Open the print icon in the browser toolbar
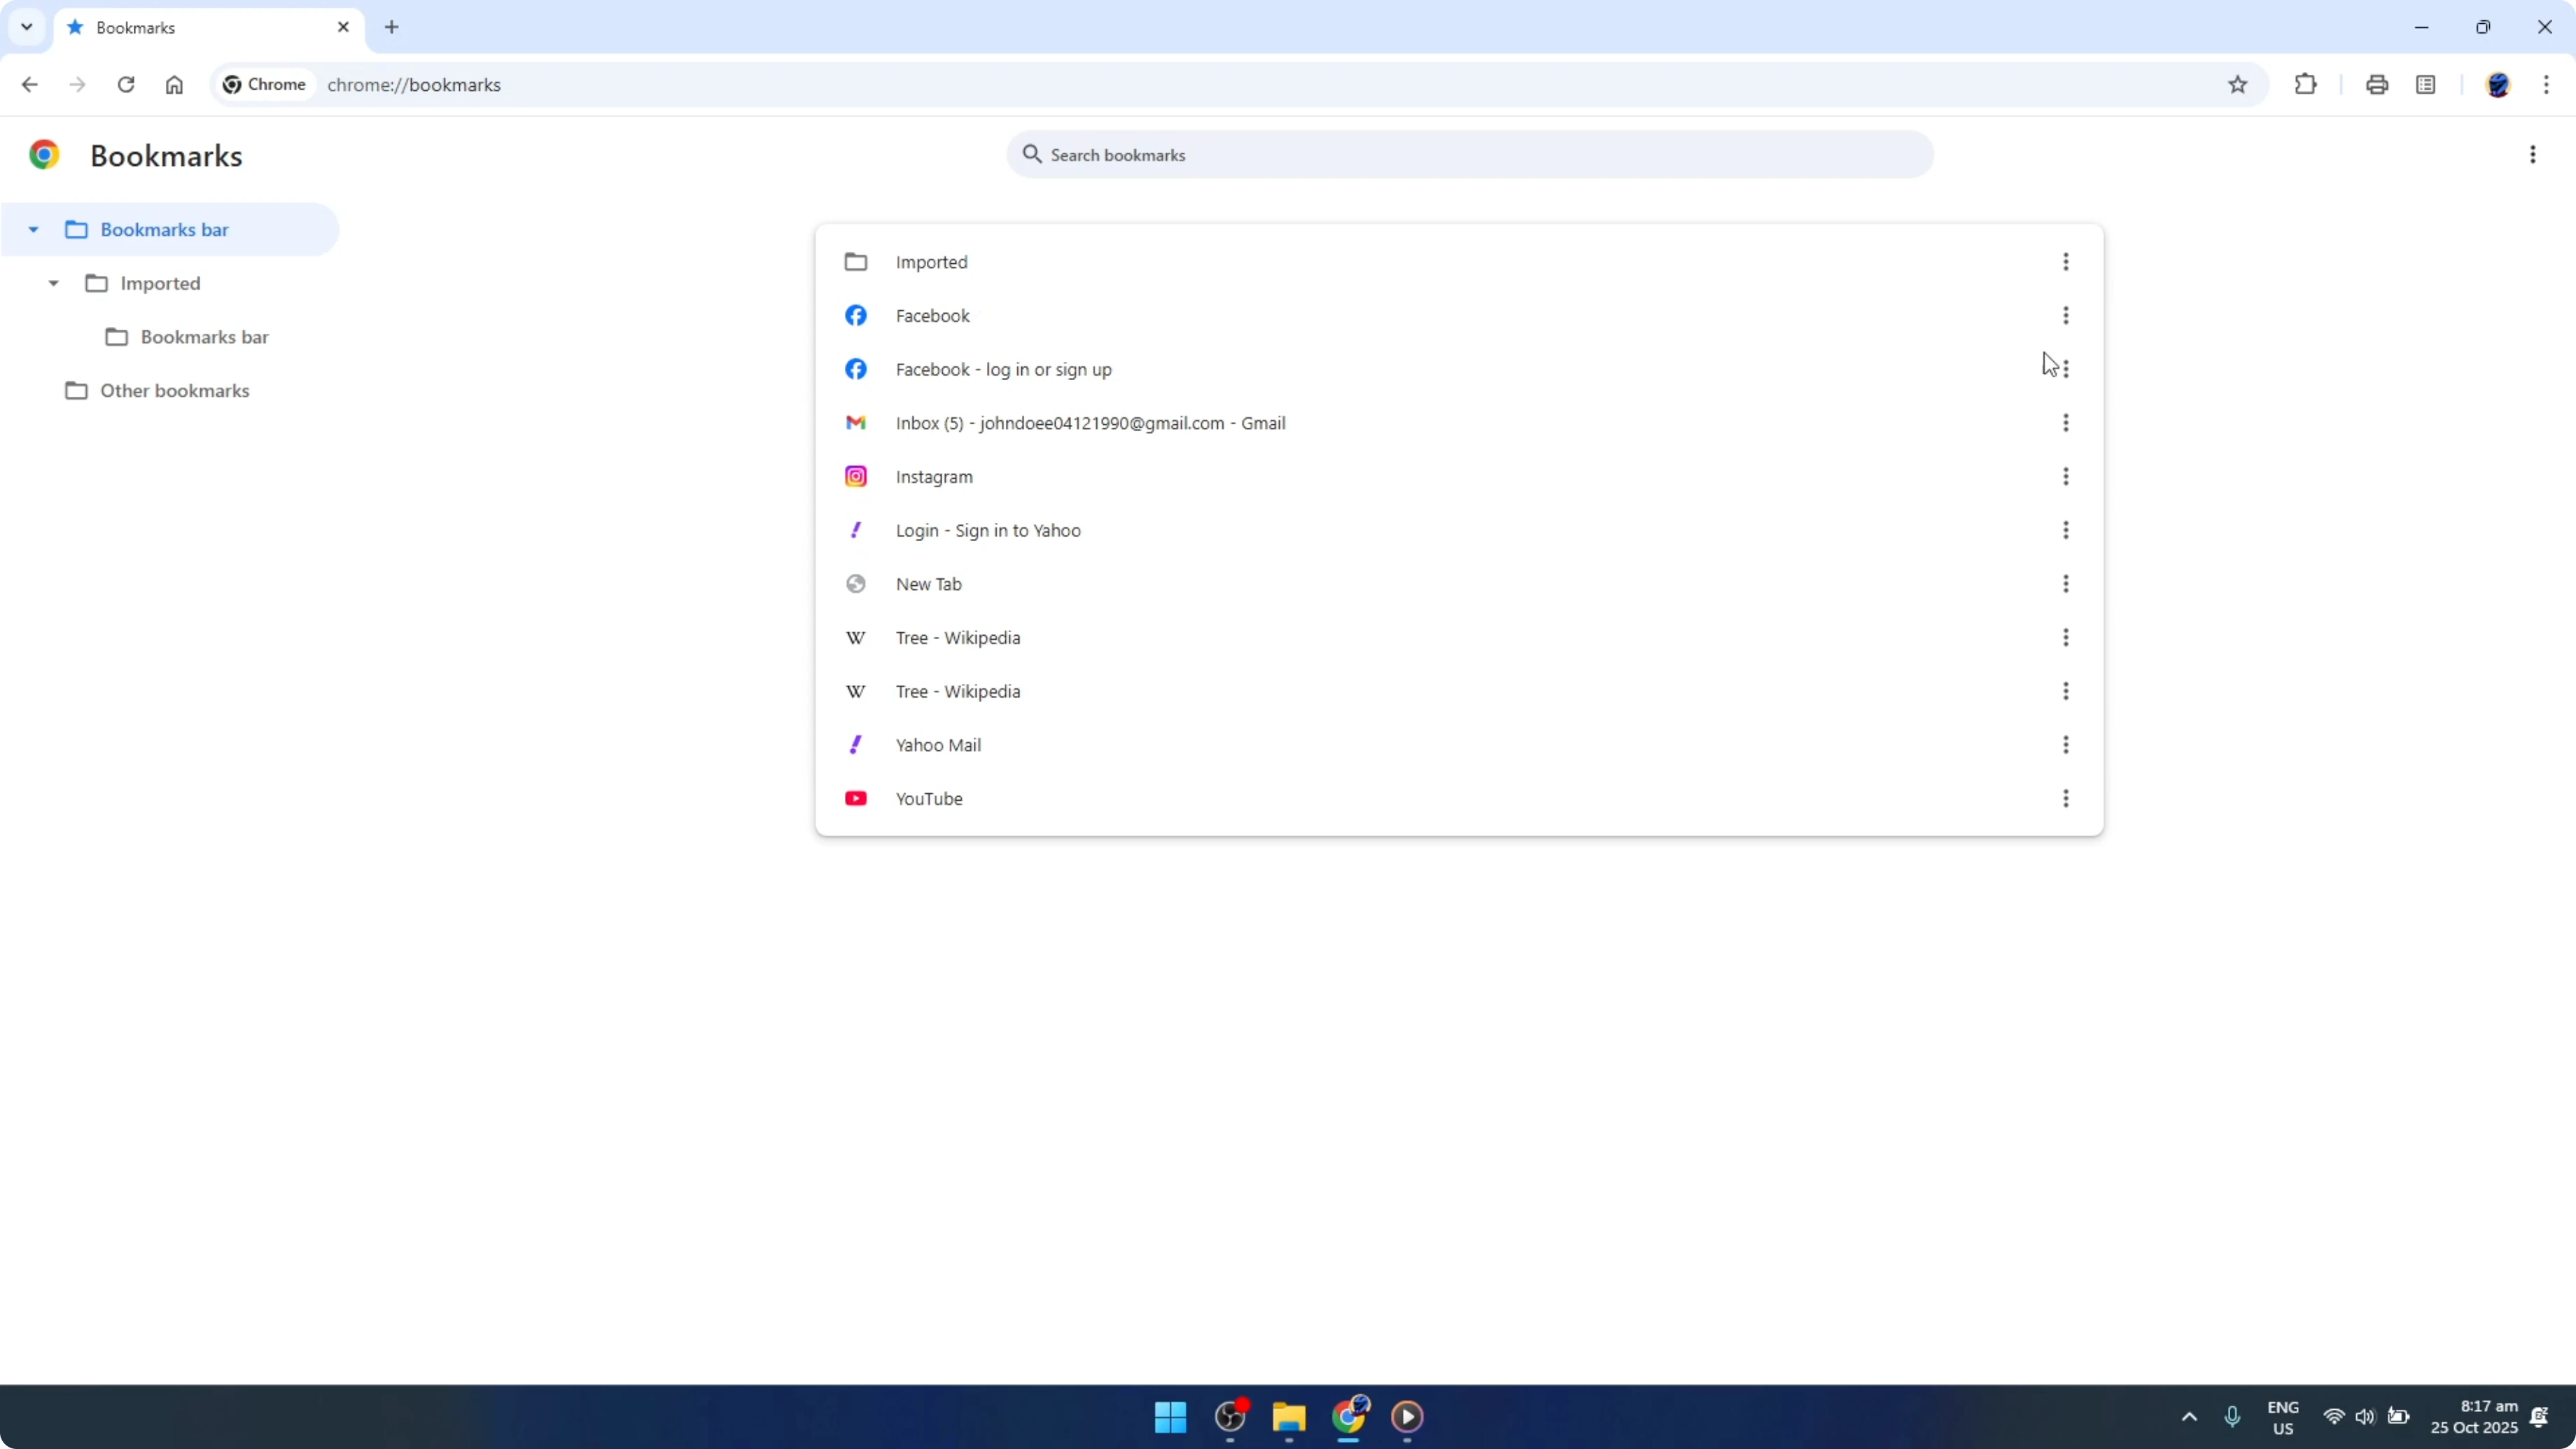Image resolution: width=2576 pixels, height=1449 pixels. tap(2377, 84)
